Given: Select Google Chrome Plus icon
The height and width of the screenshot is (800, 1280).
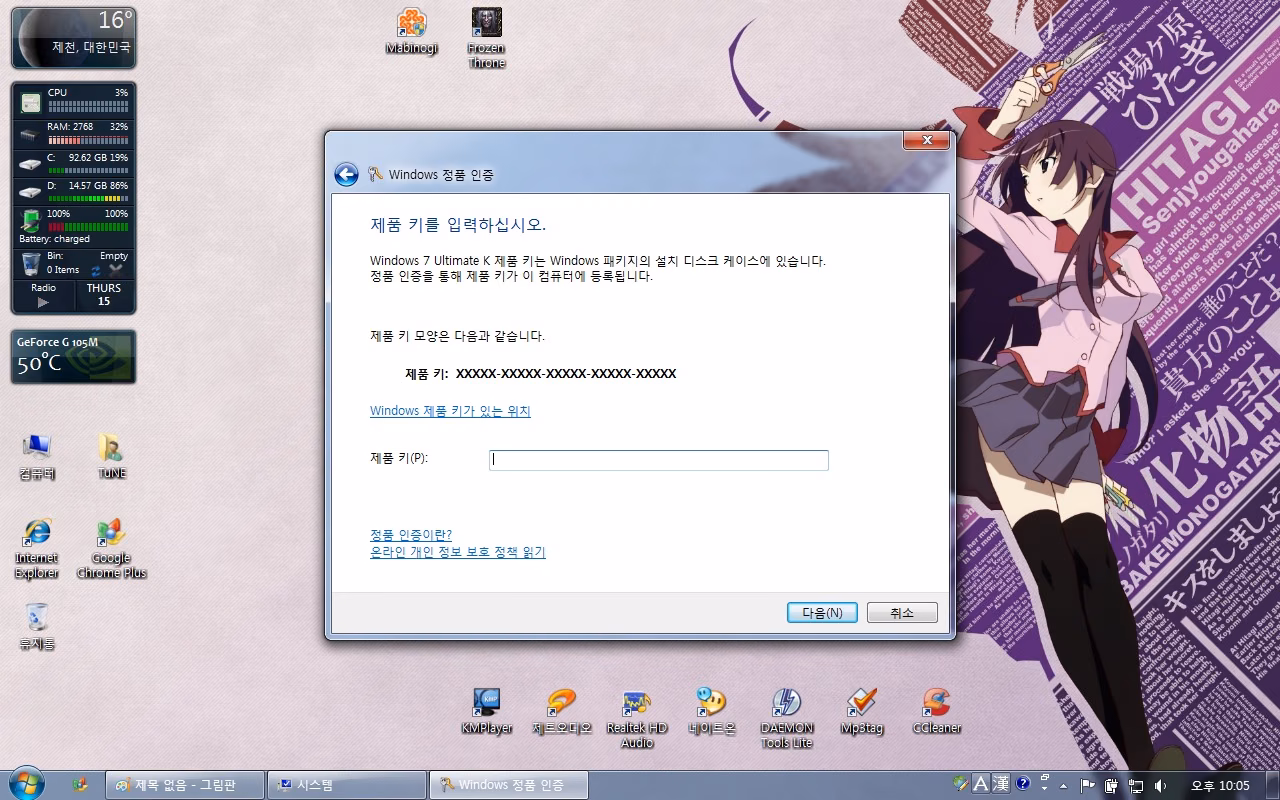Looking at the screenshot, I should (x=111, y=549).
